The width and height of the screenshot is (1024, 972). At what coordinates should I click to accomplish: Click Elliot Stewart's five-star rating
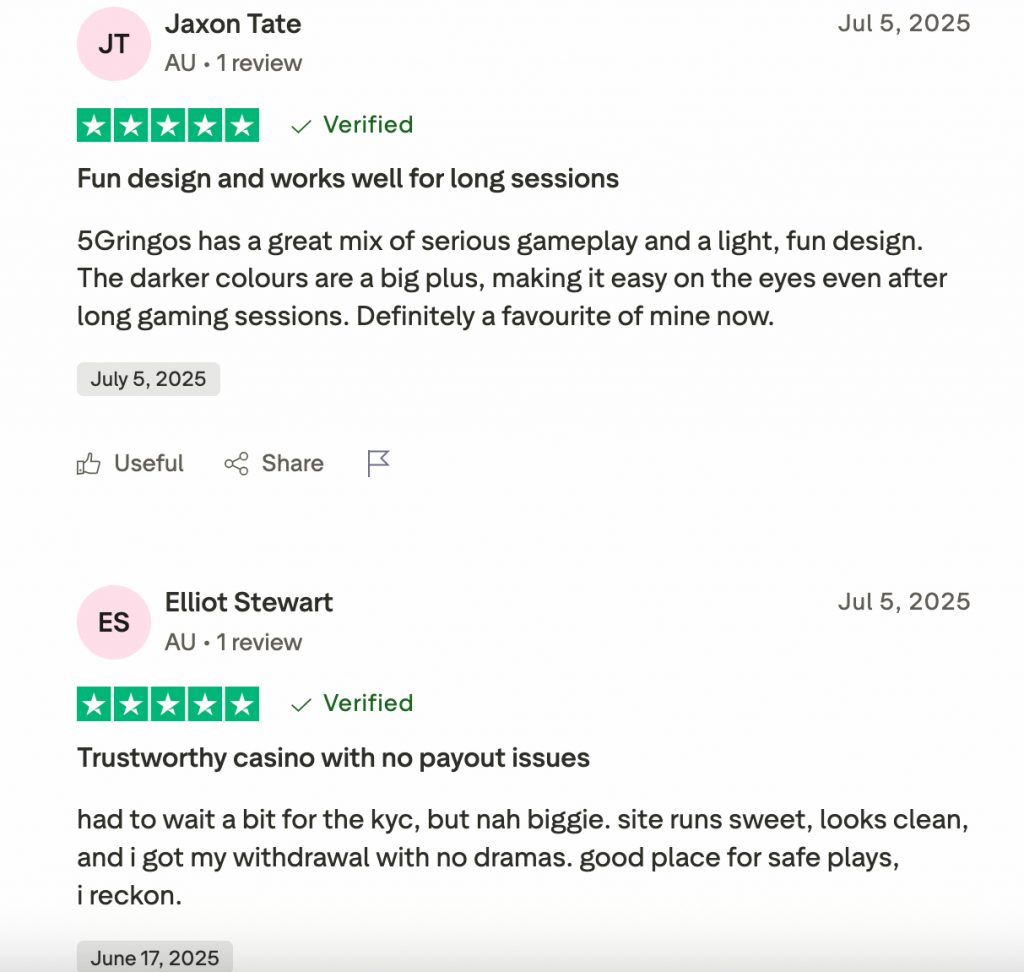168,704
